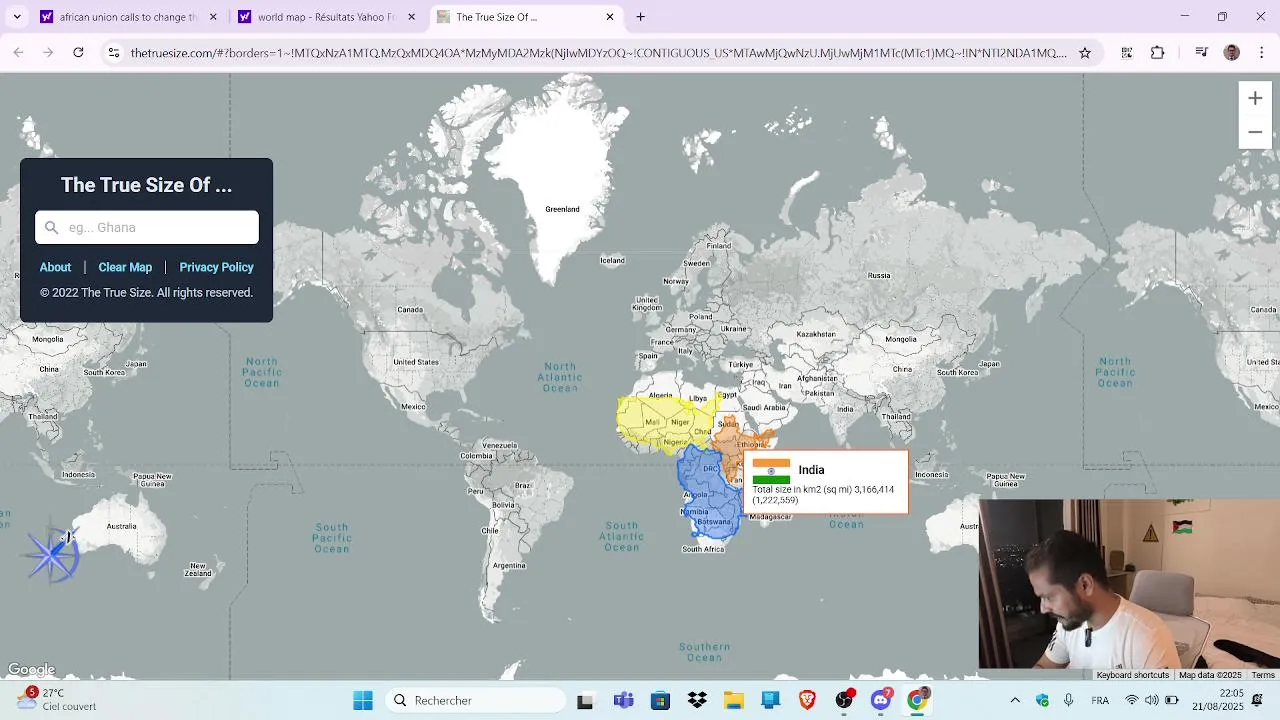Open the media controls toolbar icon

click(x=1202, y=53)
